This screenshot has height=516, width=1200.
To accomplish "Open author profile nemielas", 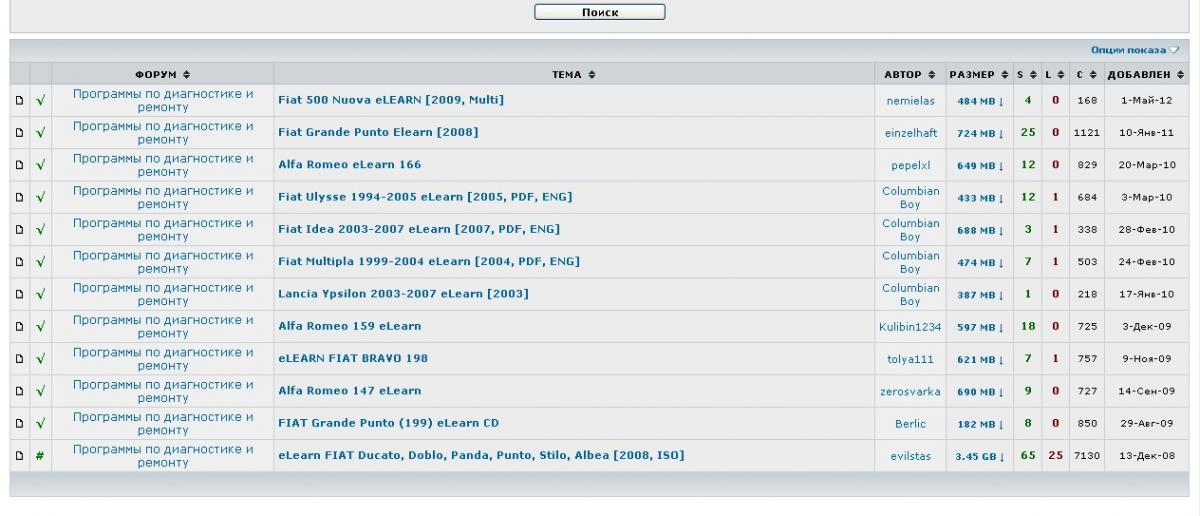I will coord(910,101).
